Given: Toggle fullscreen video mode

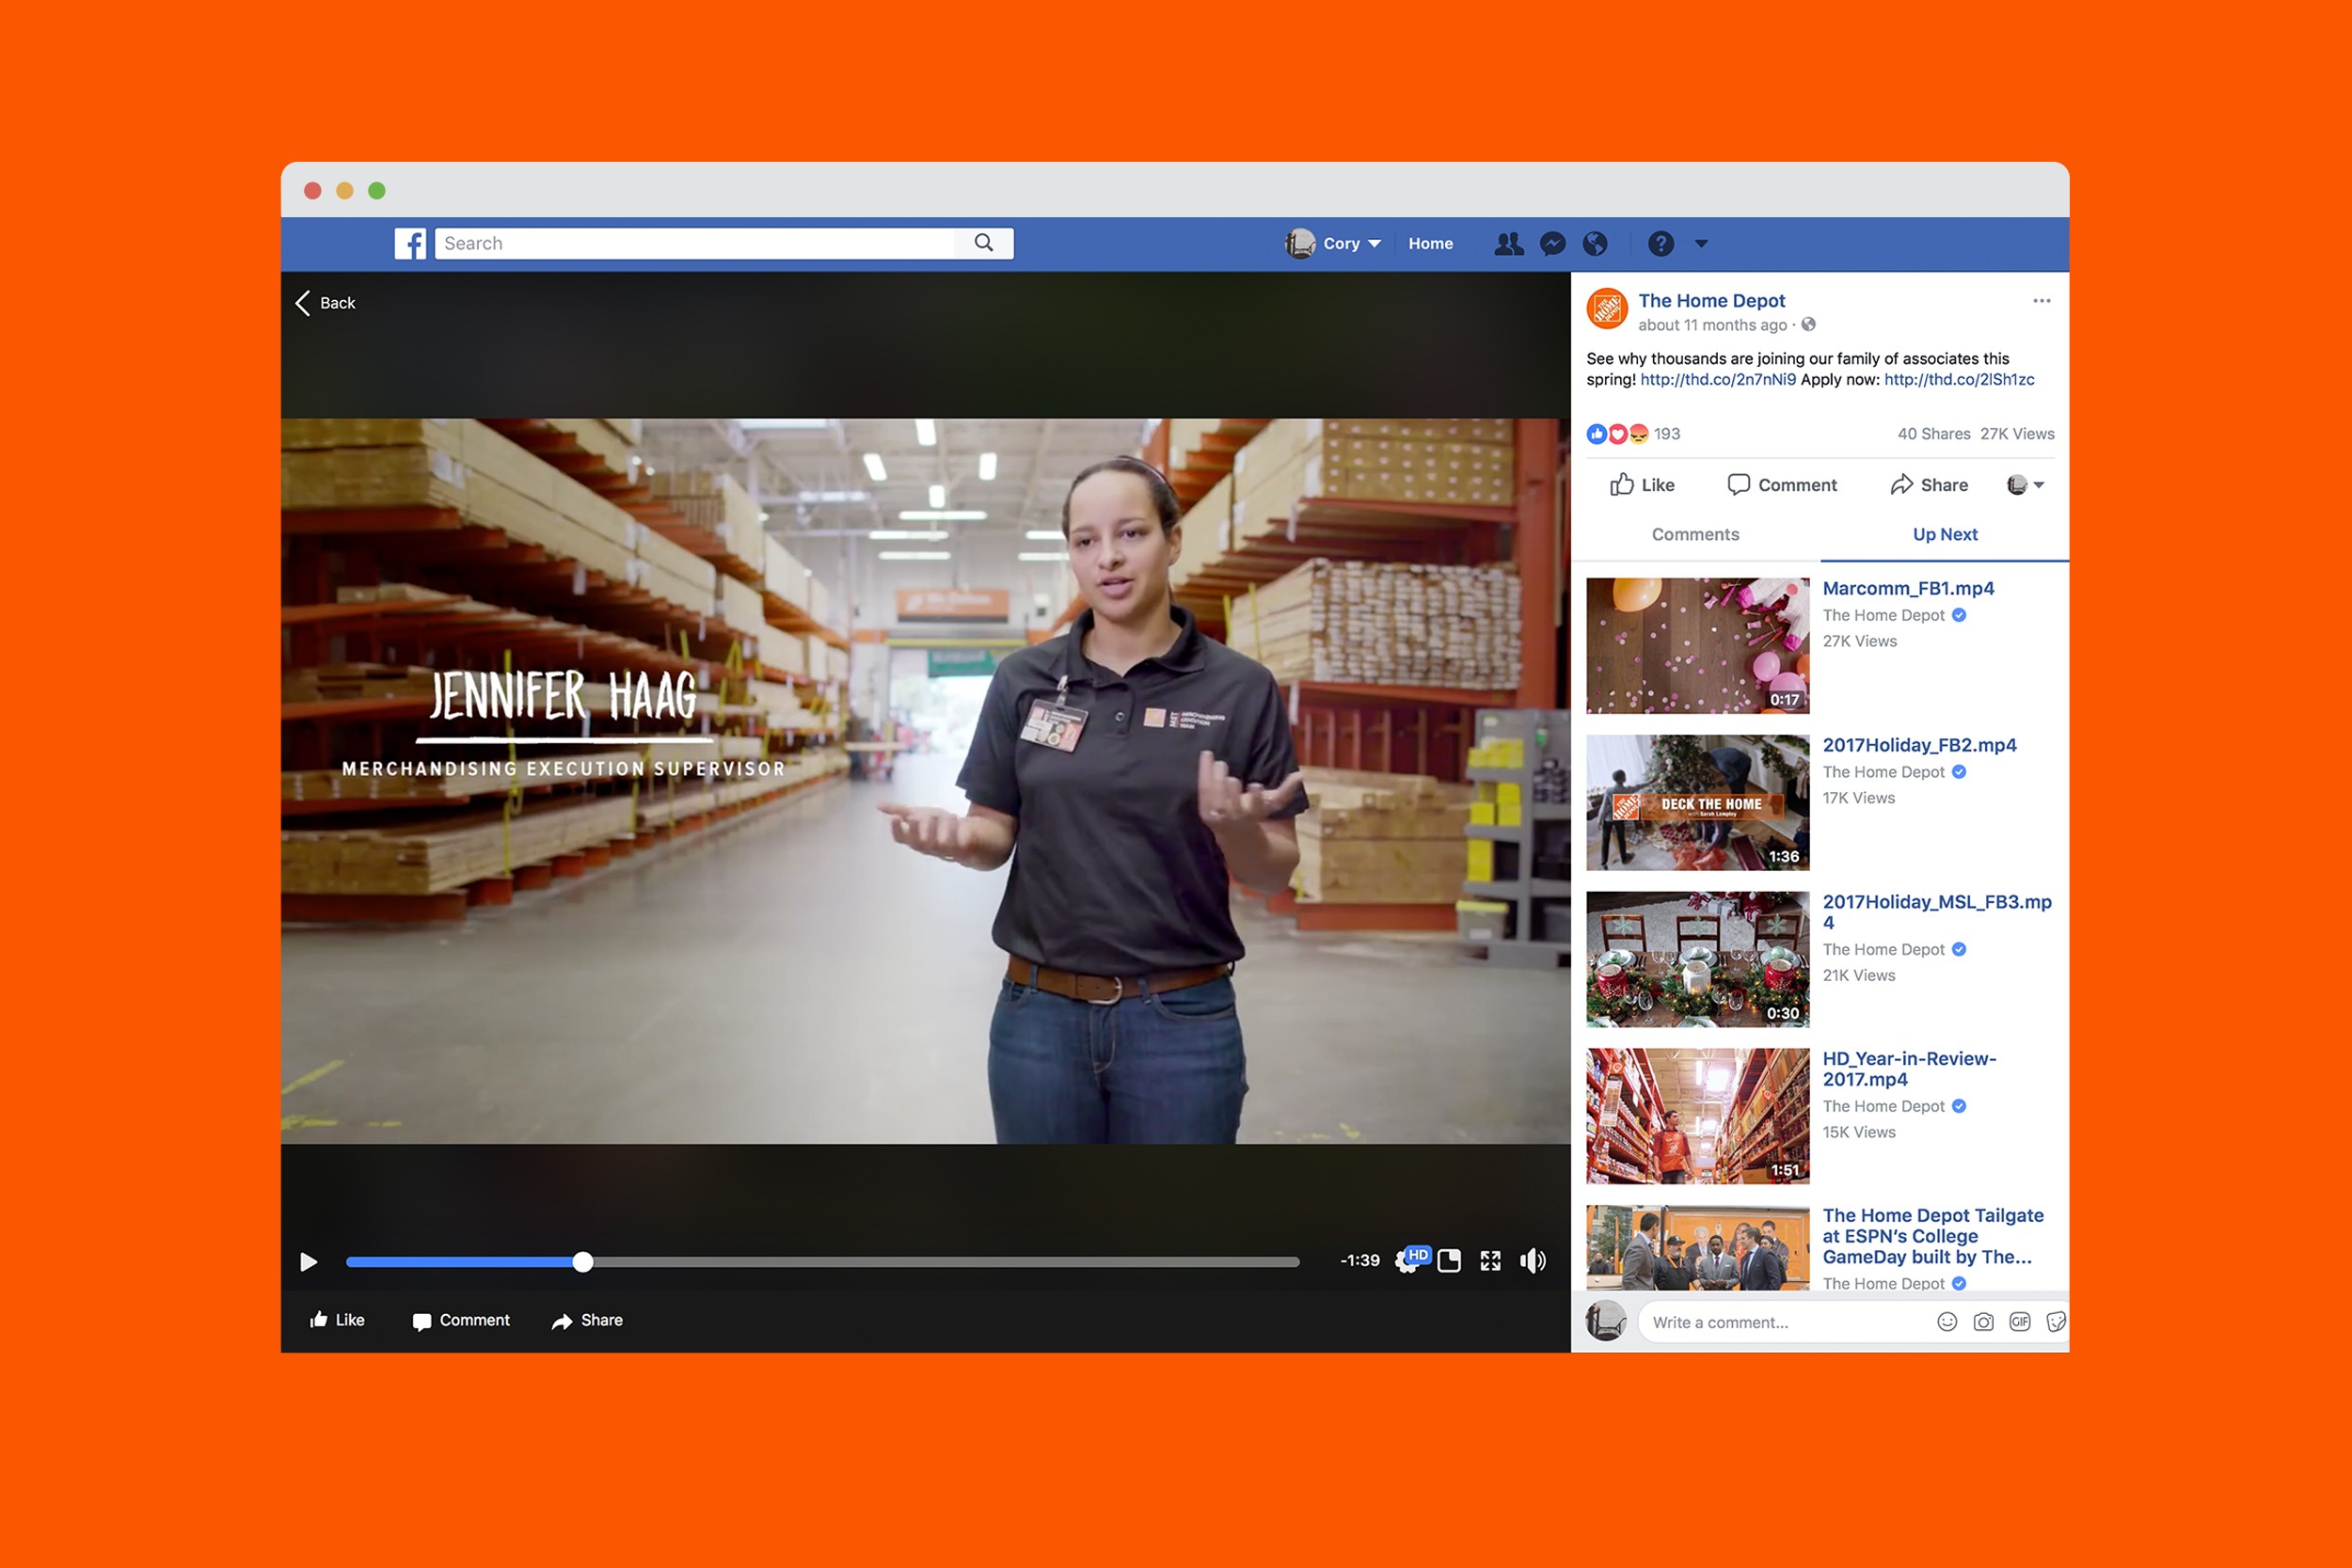Looking at the screenshot, I should click(x=1490, y=1261).
